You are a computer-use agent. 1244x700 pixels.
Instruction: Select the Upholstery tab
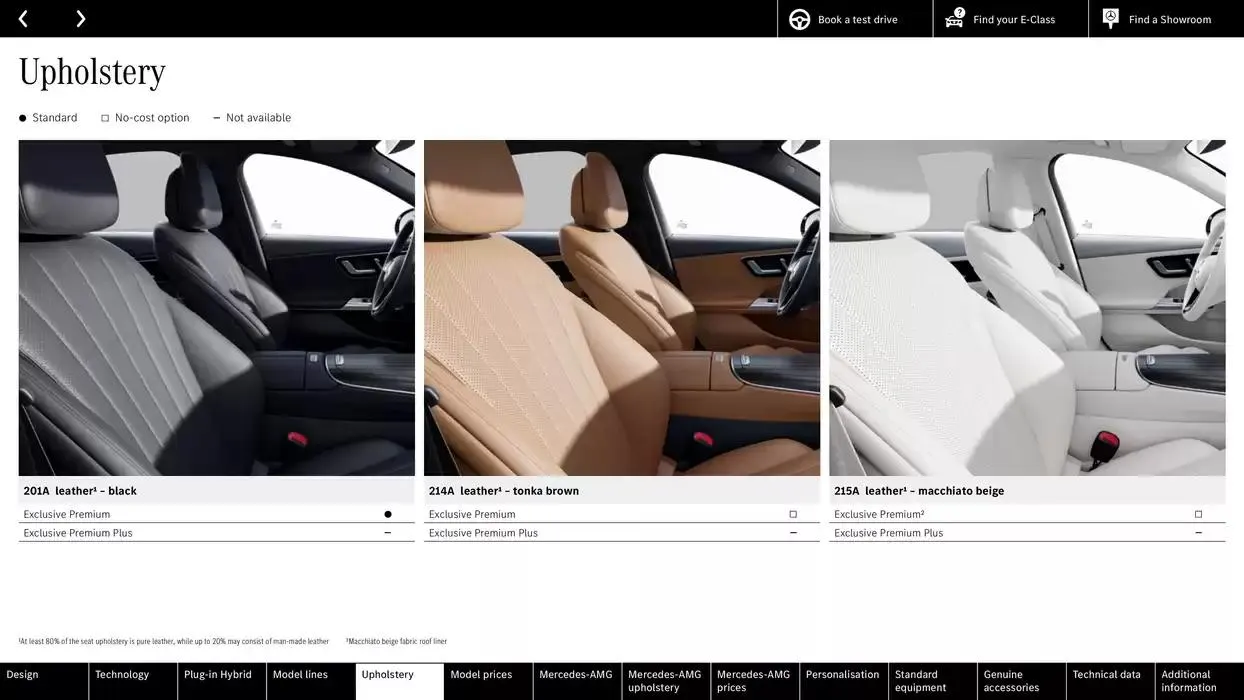(400, 681)
